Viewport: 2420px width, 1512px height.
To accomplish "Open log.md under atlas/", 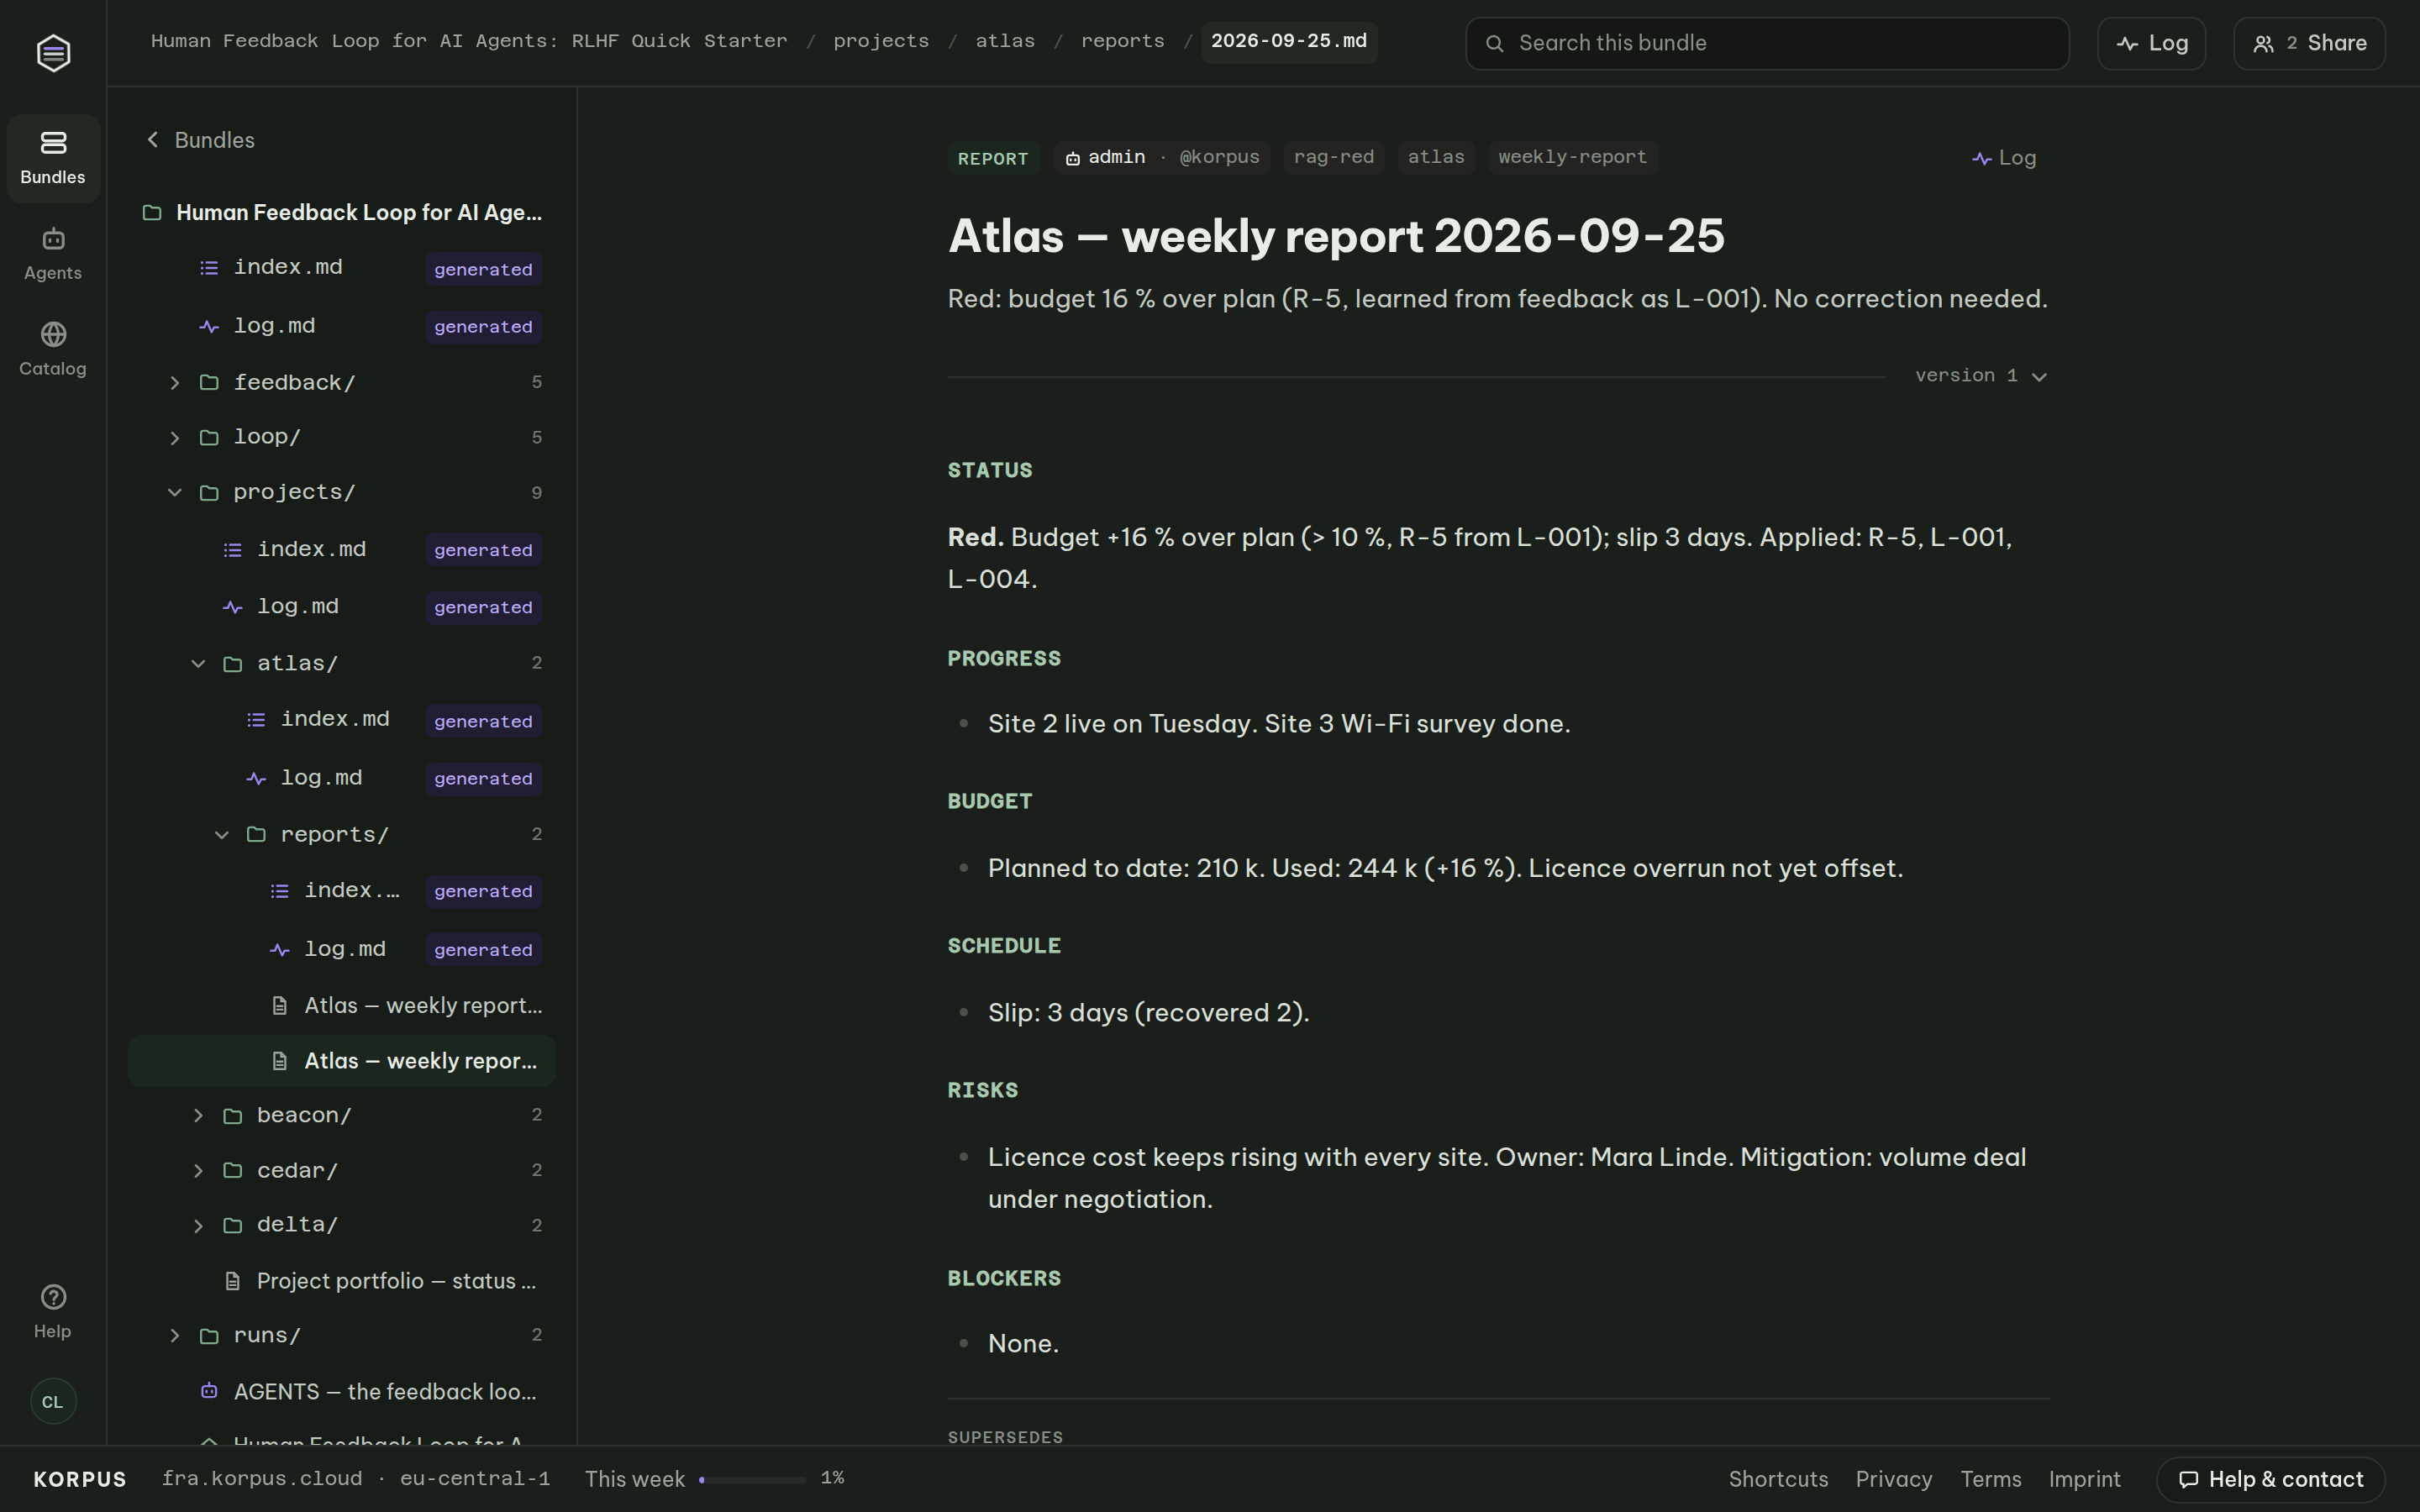I will (x=342, y=778).
